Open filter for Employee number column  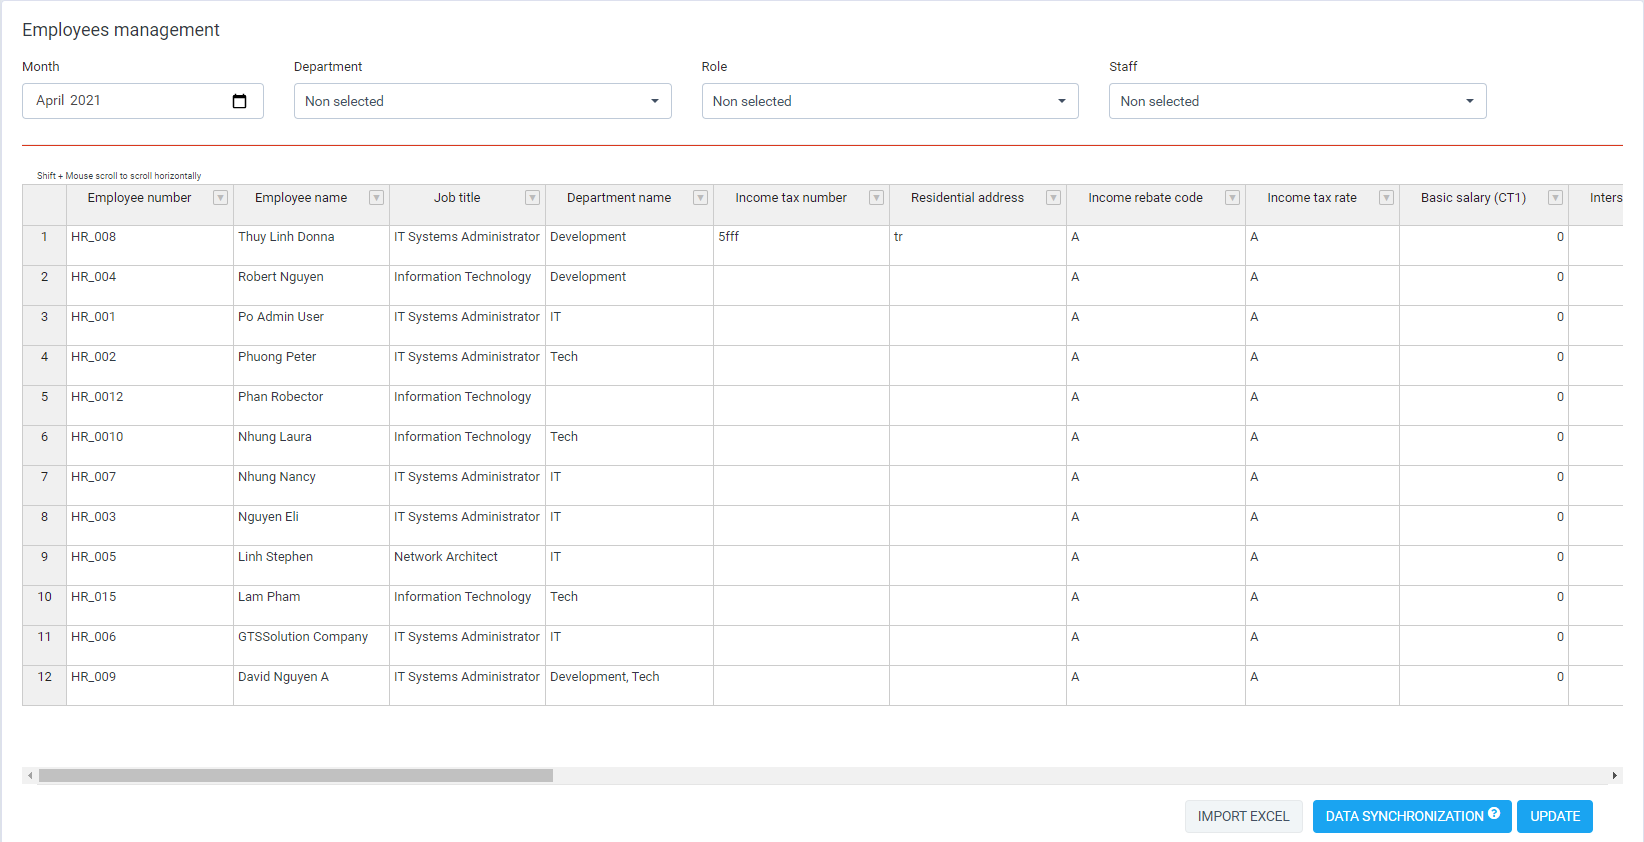pos(220,198)
